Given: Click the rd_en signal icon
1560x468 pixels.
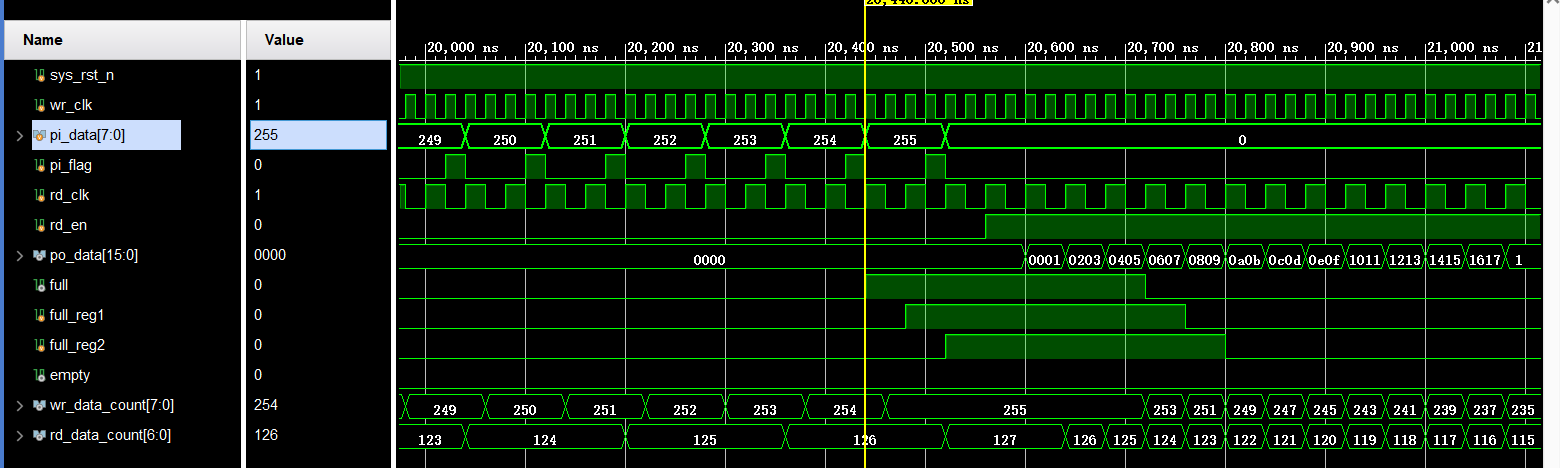Looking at the screenshot, I should point(40,225).
